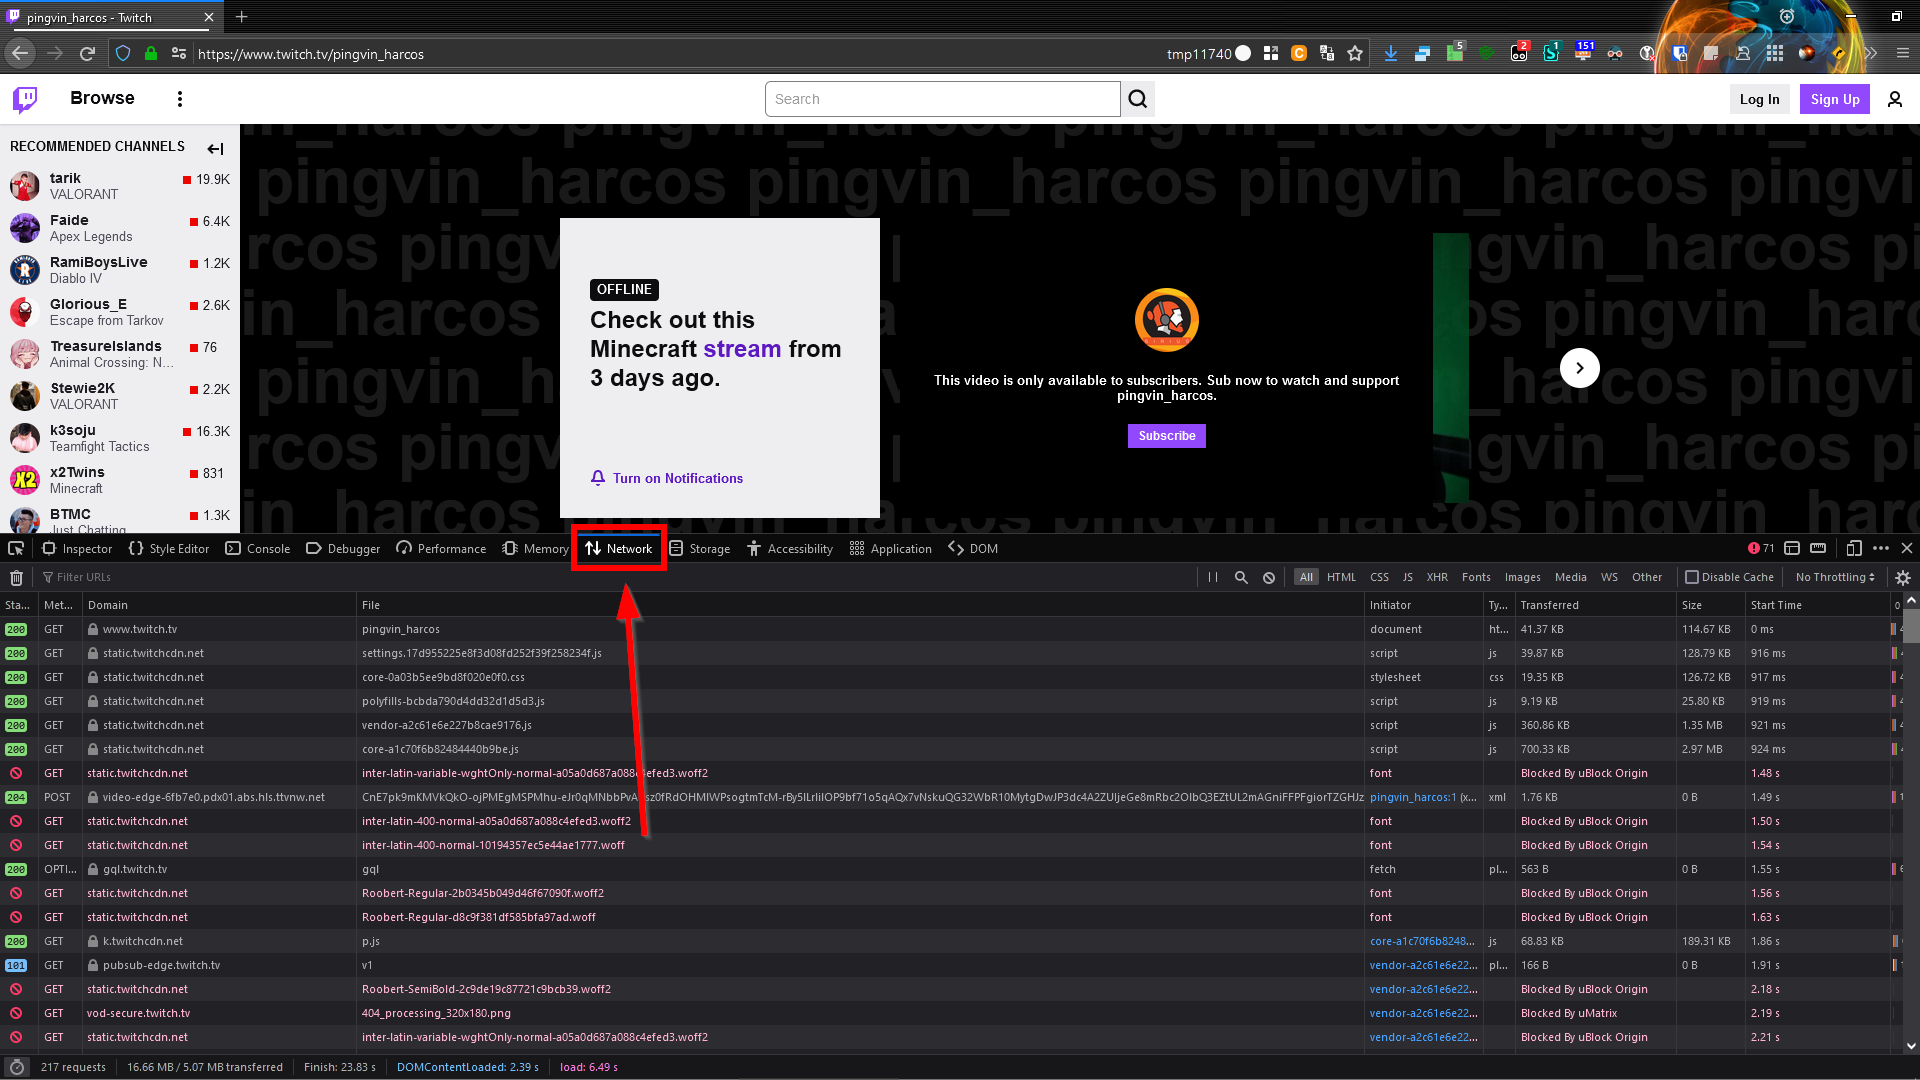The image size is (1920, 1080).
Task: Collapse the Recommended Channels sidebar
Action: tap(215, 148)
